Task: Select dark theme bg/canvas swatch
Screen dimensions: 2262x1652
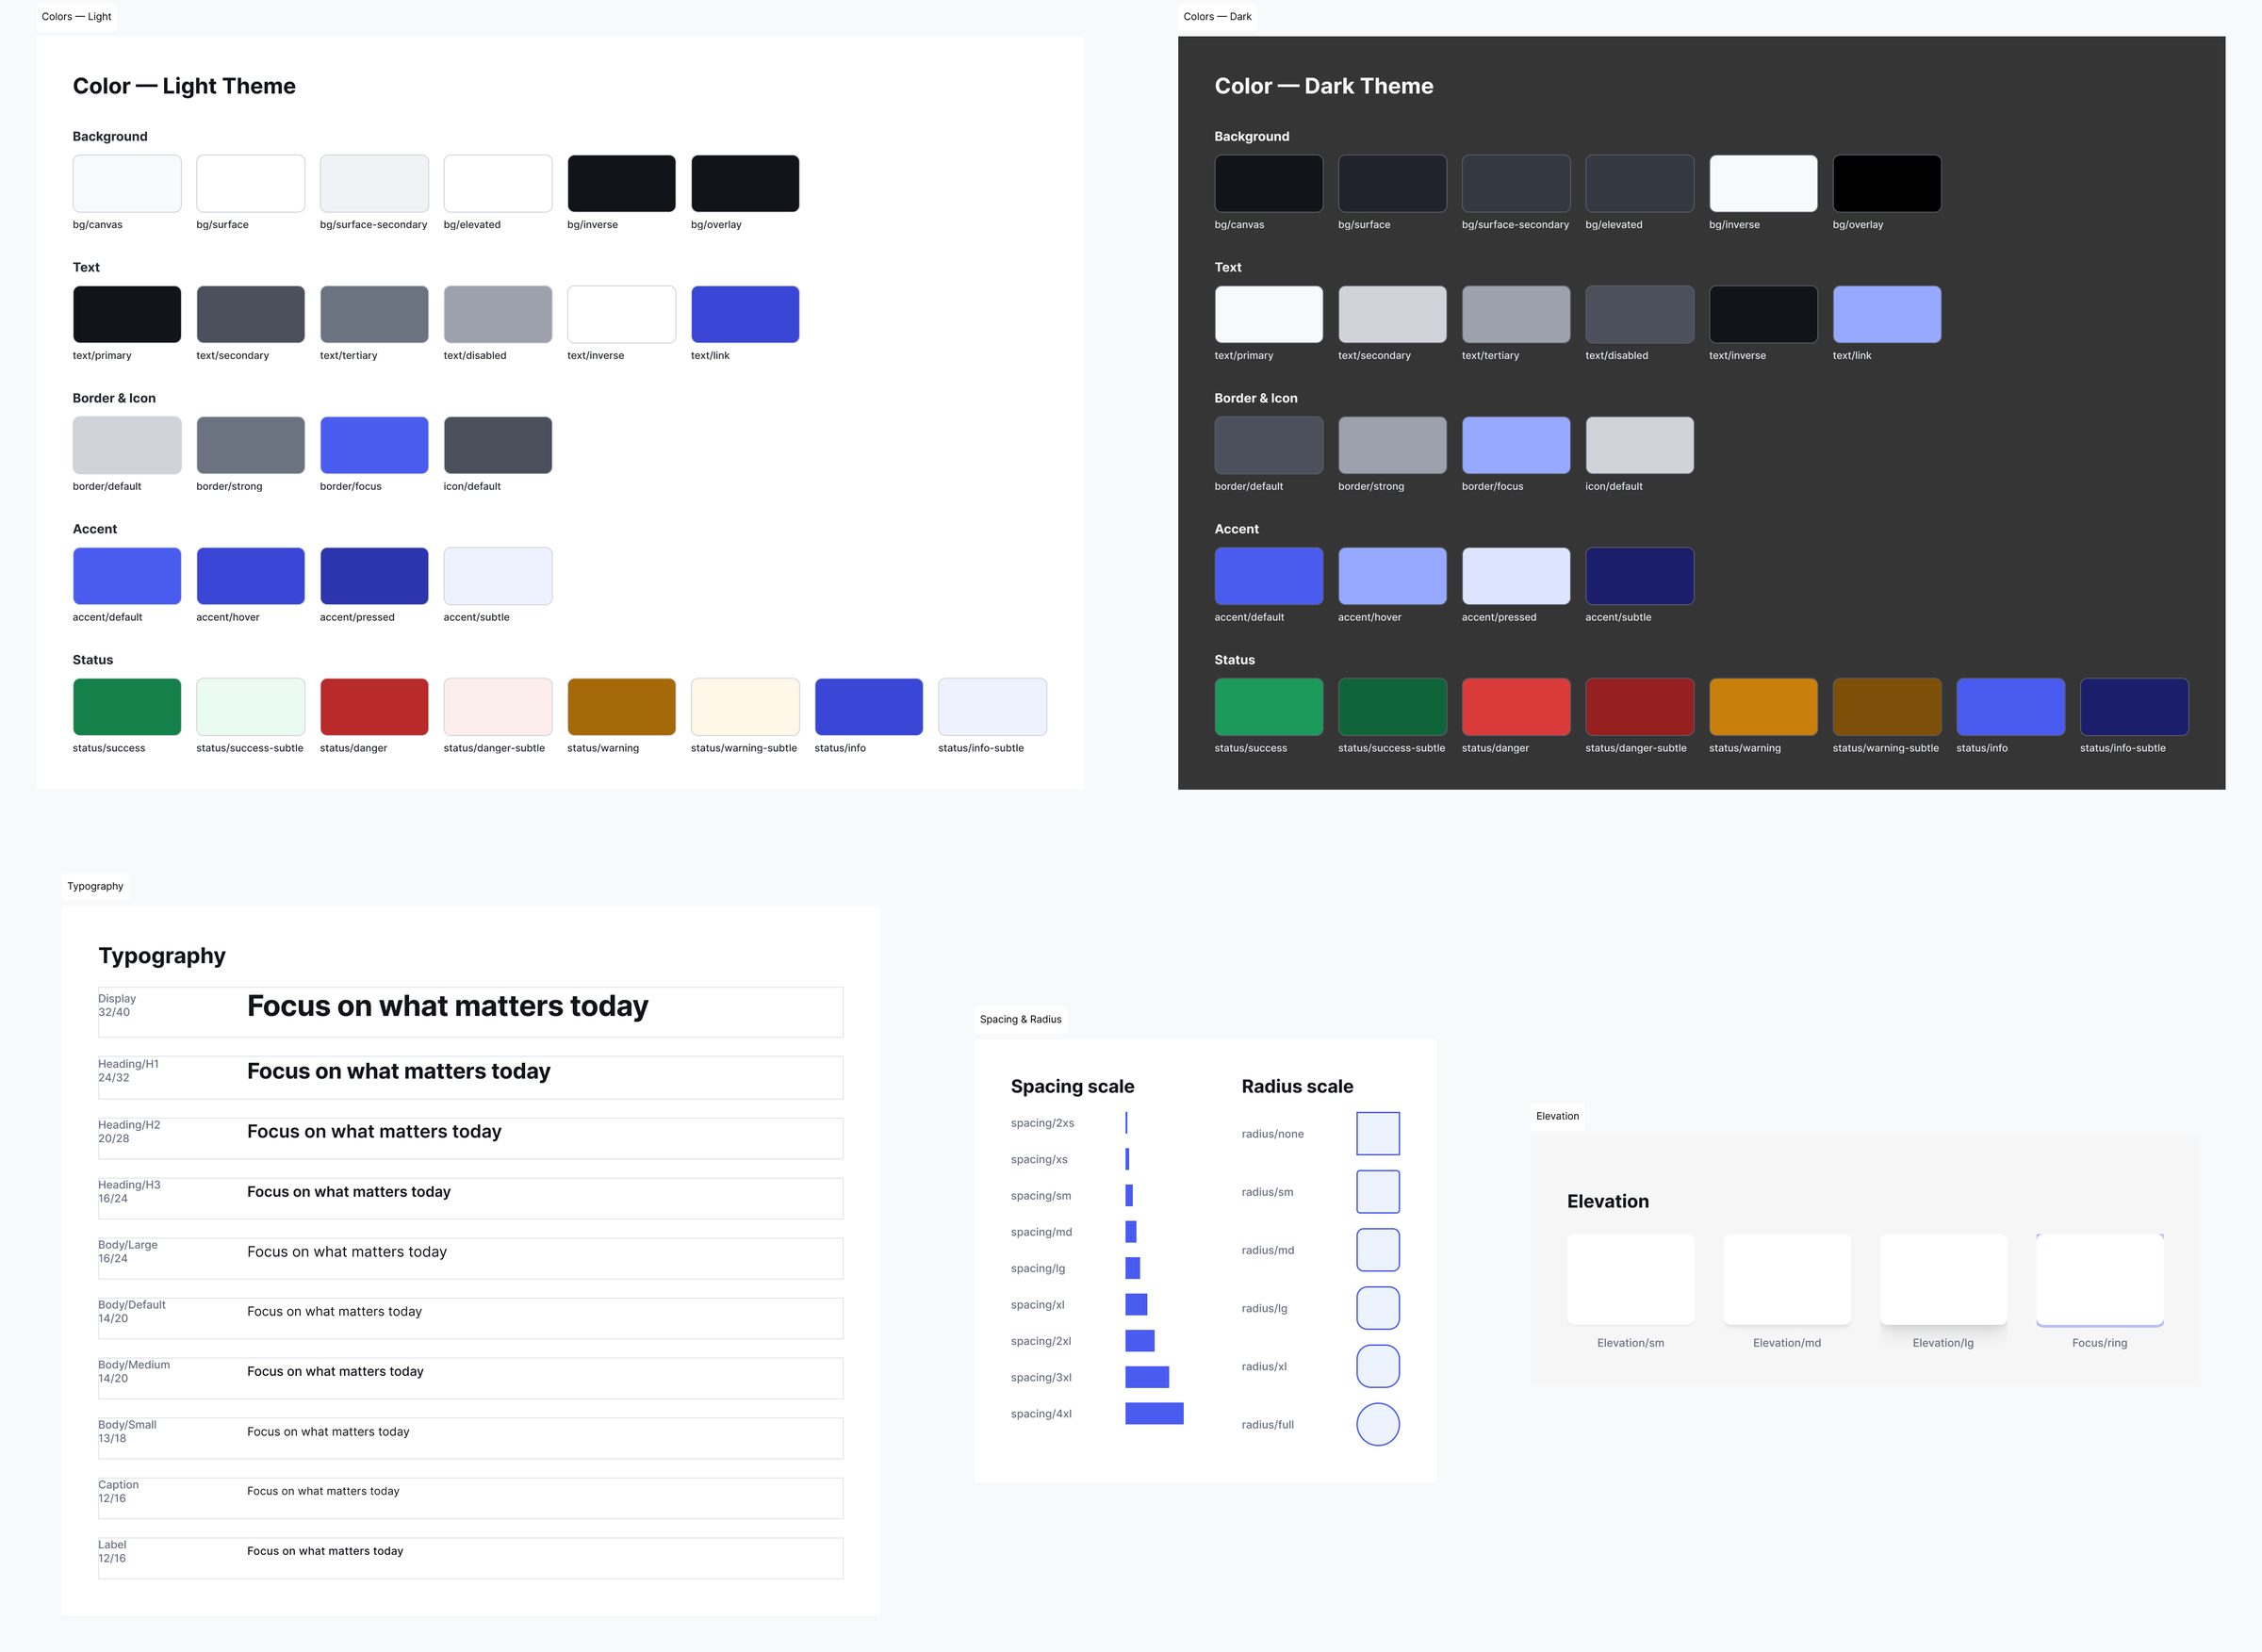Action: click(x=1269, y=183)
